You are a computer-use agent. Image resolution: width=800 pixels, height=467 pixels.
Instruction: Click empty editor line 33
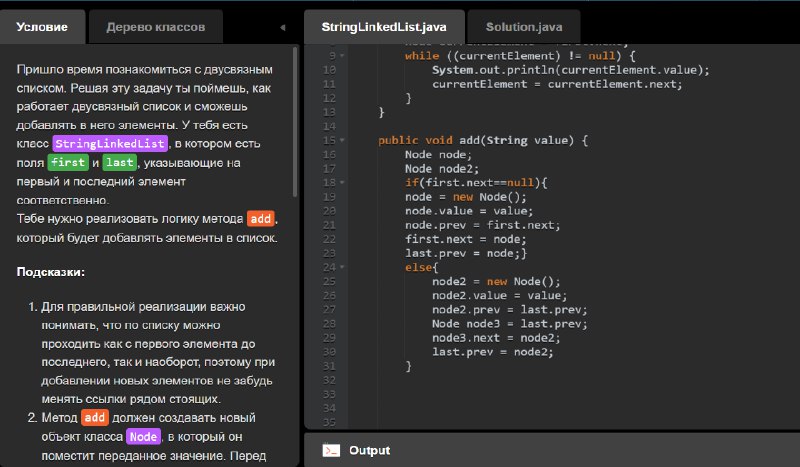tap(574, 395)
